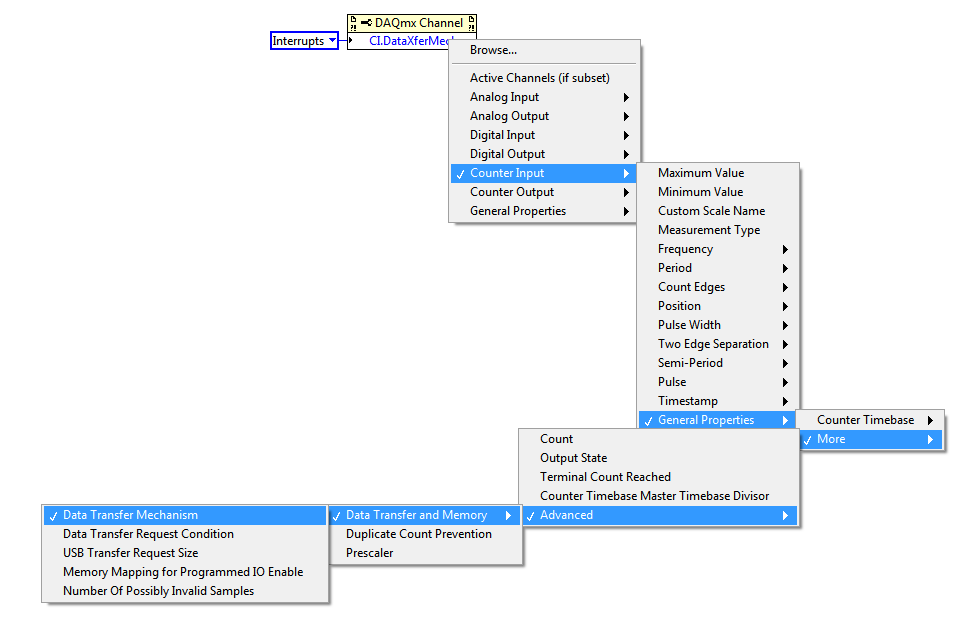Open the Pulse submenu
Image resolution: width=978 pixels, height=622 pixels.
pyautogui.click(x=718, y=382)
